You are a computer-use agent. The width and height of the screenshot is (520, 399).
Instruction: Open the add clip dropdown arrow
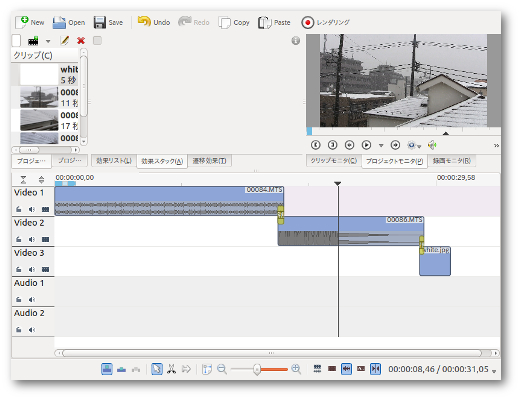(x=48, y=41)
